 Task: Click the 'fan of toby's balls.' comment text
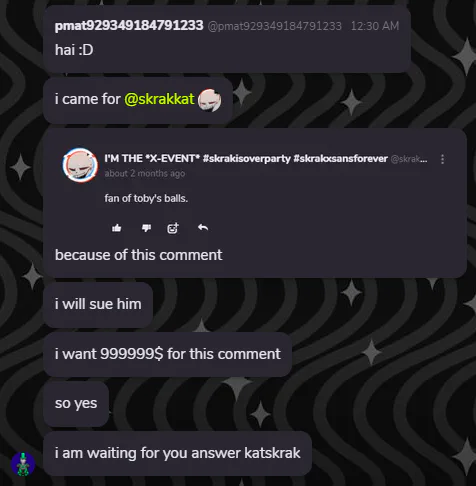point(146,198)
